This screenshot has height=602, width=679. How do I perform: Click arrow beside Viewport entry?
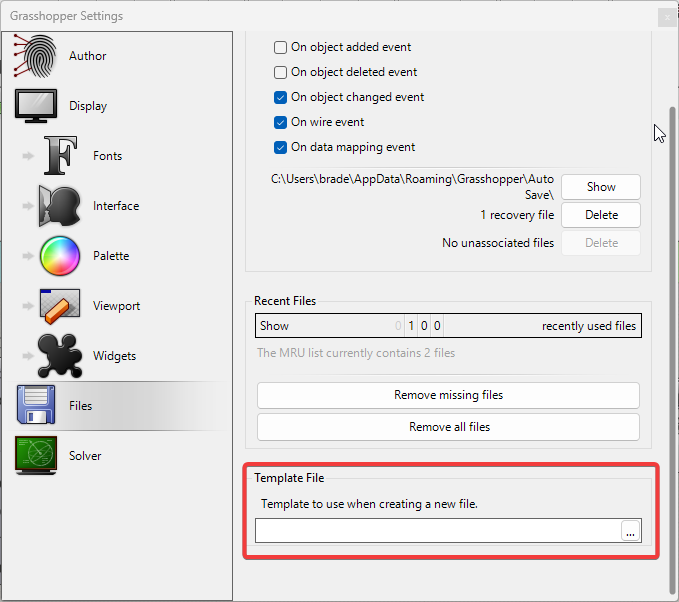point(28,306)
